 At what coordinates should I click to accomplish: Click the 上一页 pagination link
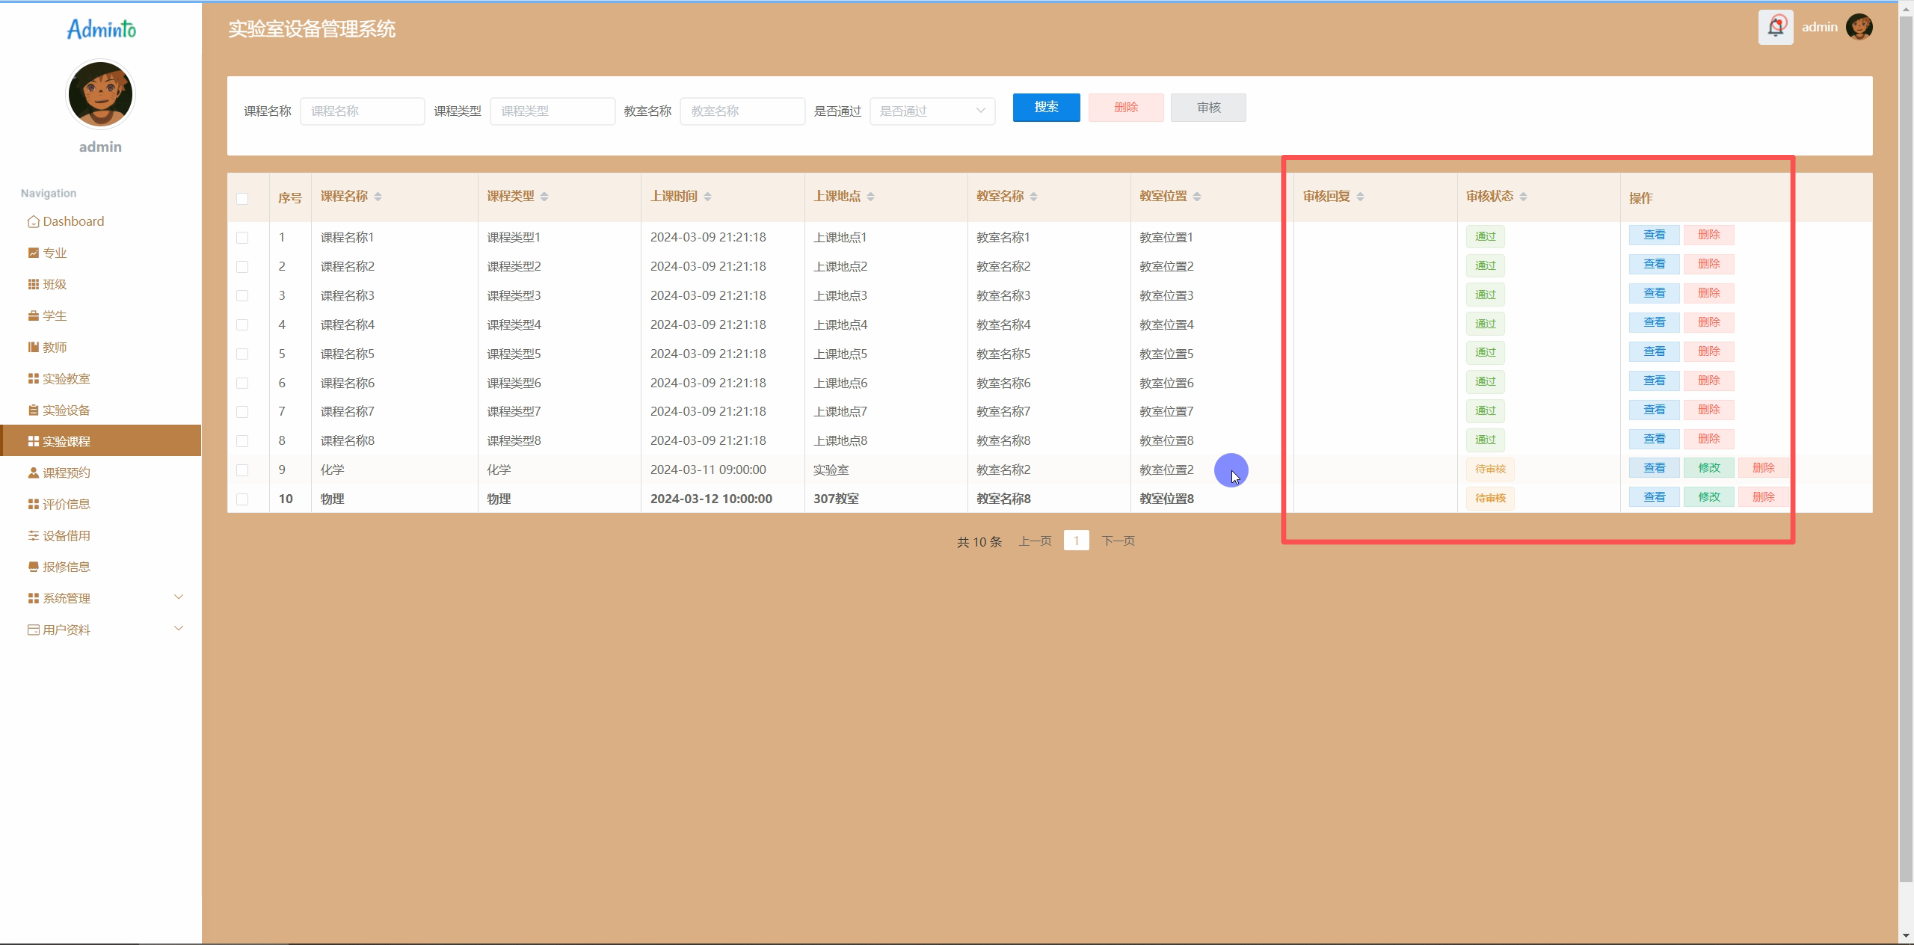[x=1035, y=541]
